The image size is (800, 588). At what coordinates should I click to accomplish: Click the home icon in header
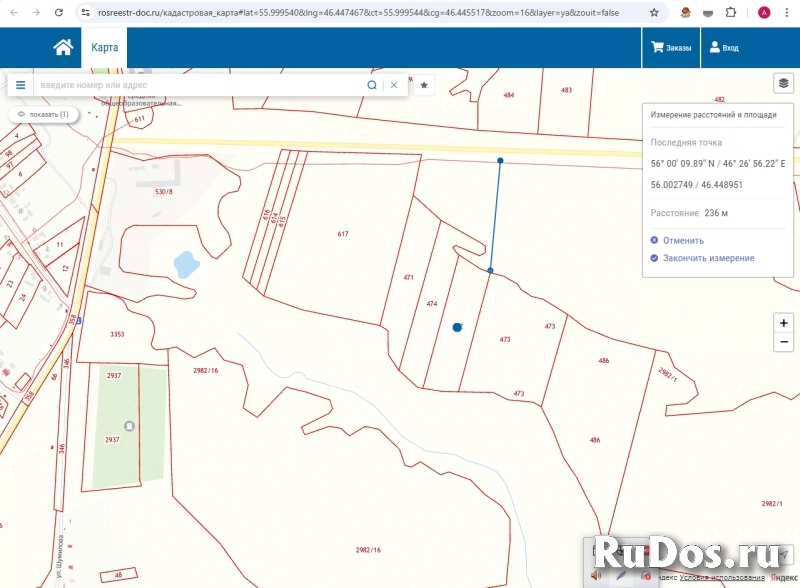pyautogui.click(x=63, y=47)
